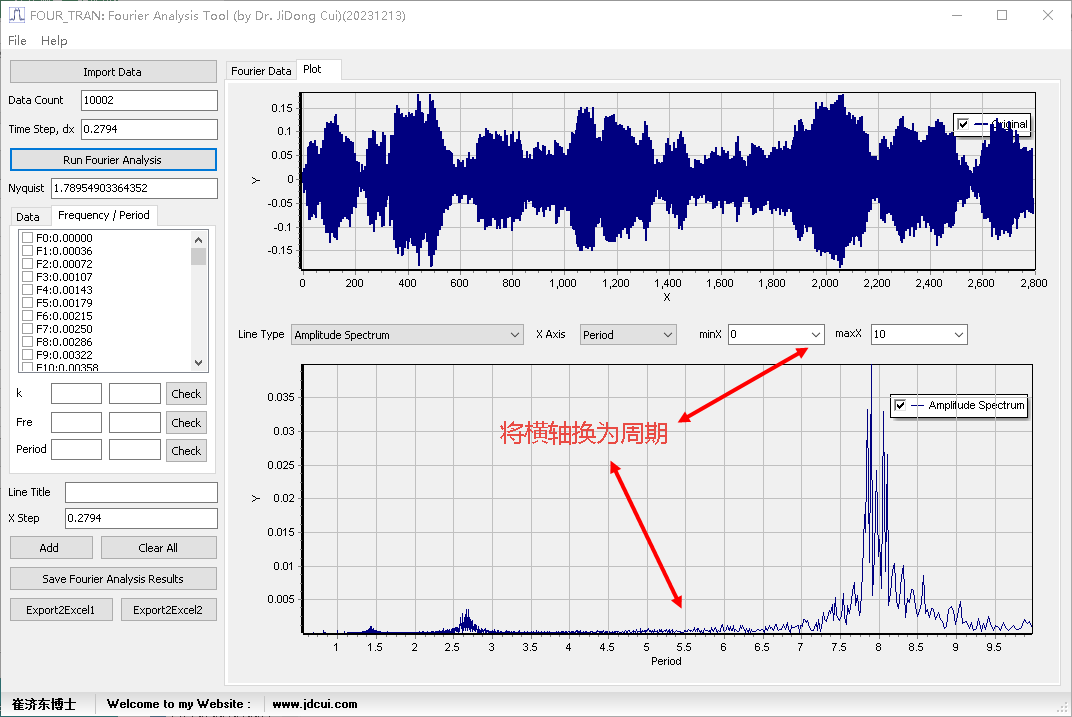Image resolution: width=1072 pixels, height=717 pixels.
Task: Check the F6:0.00215 checkbox
Action: (28, 316)
